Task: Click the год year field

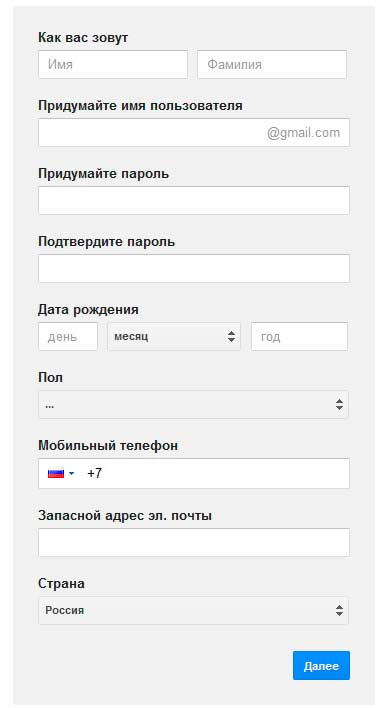Action: 299,336
